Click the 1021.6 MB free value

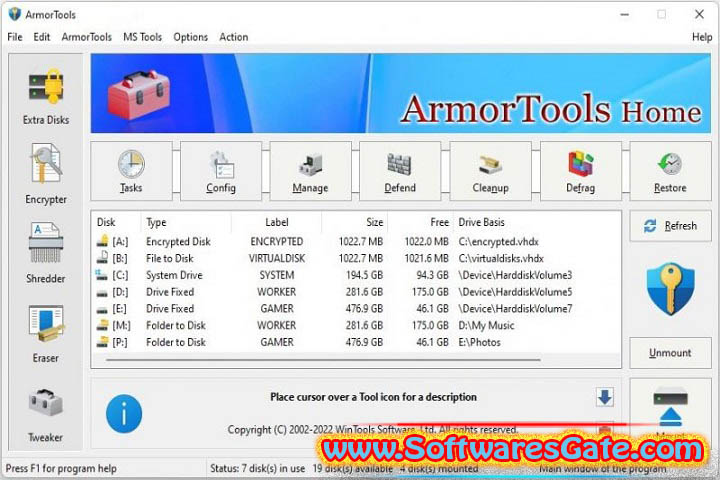tap(426, 259)
